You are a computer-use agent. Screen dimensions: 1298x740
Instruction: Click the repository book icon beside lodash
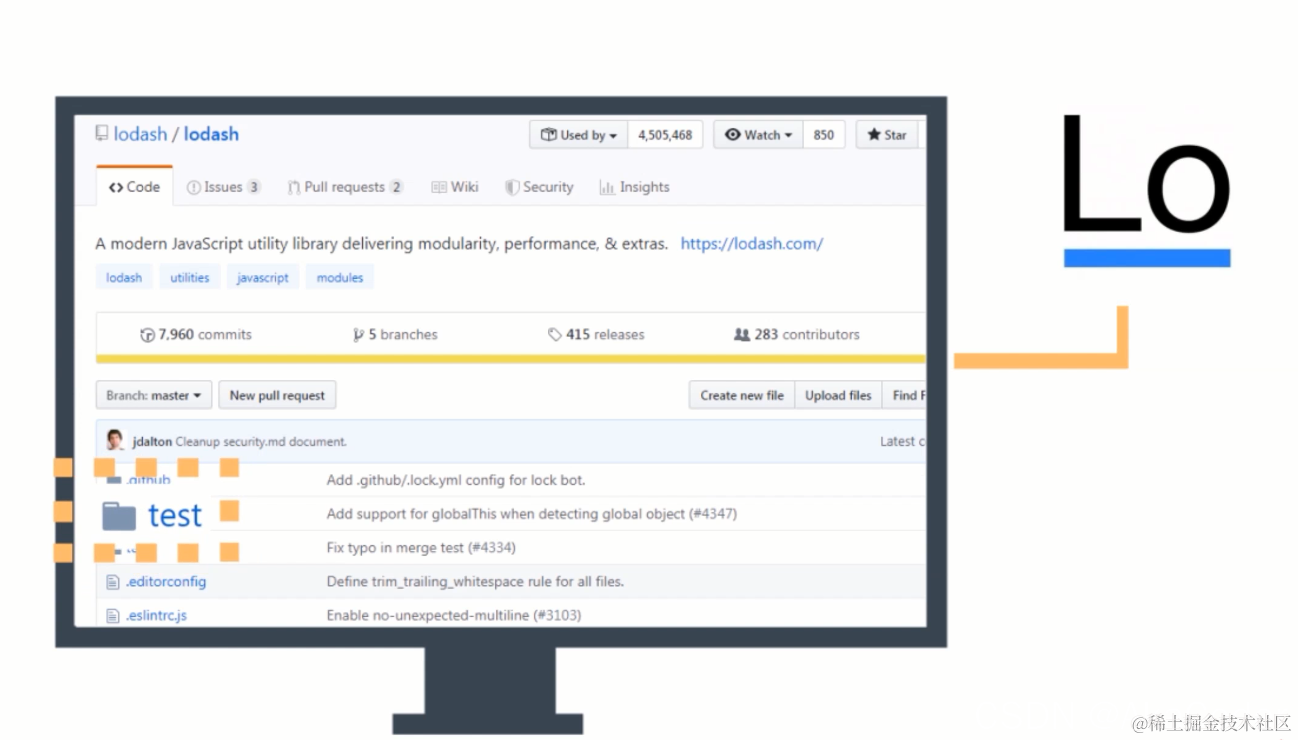[102, 133]
